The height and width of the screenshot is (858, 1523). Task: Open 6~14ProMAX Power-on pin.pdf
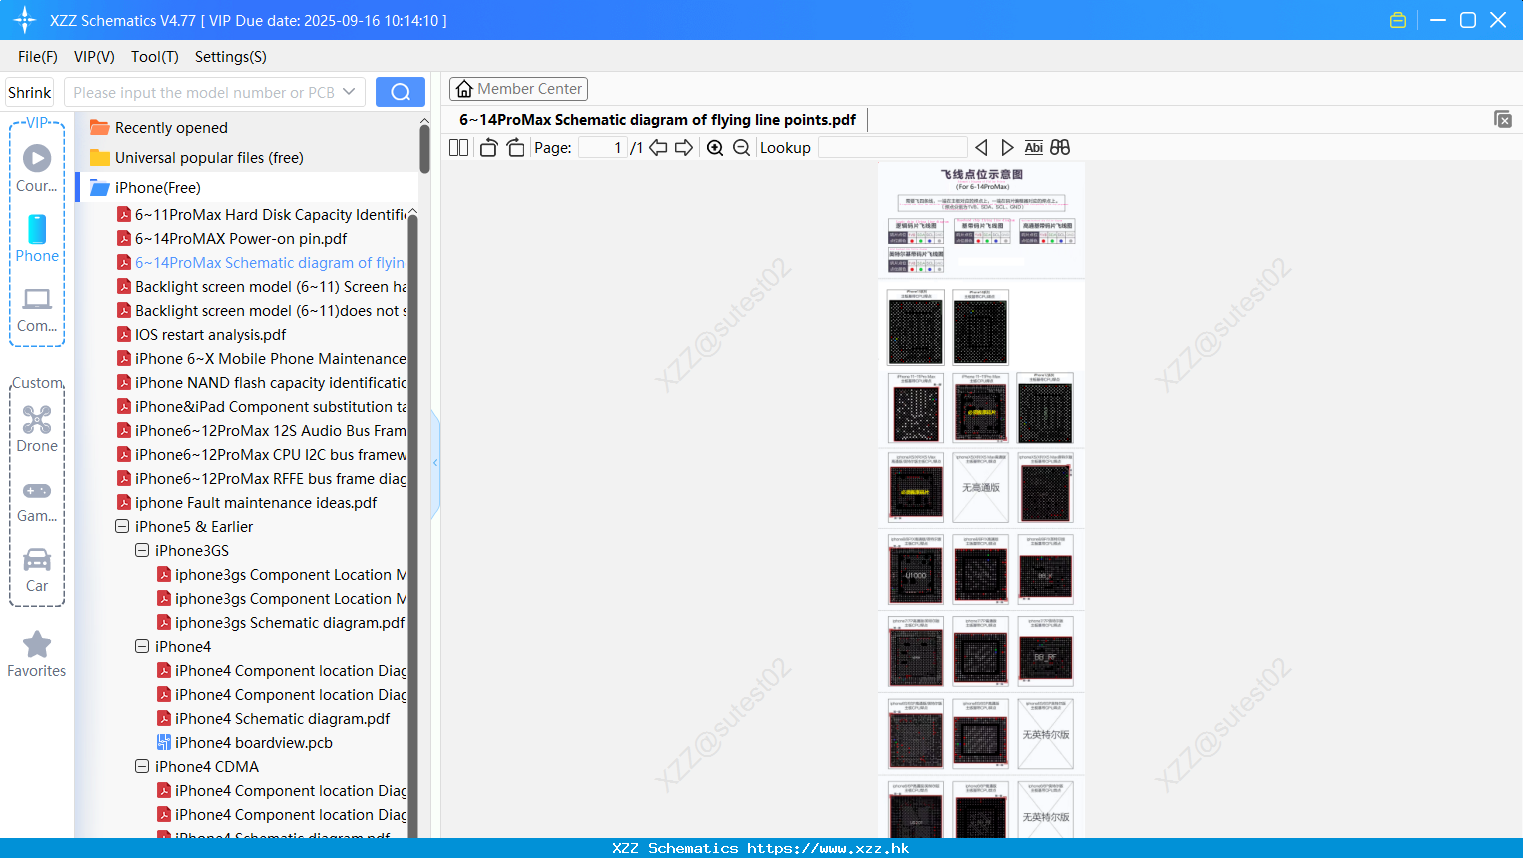(x=232, y=239)
